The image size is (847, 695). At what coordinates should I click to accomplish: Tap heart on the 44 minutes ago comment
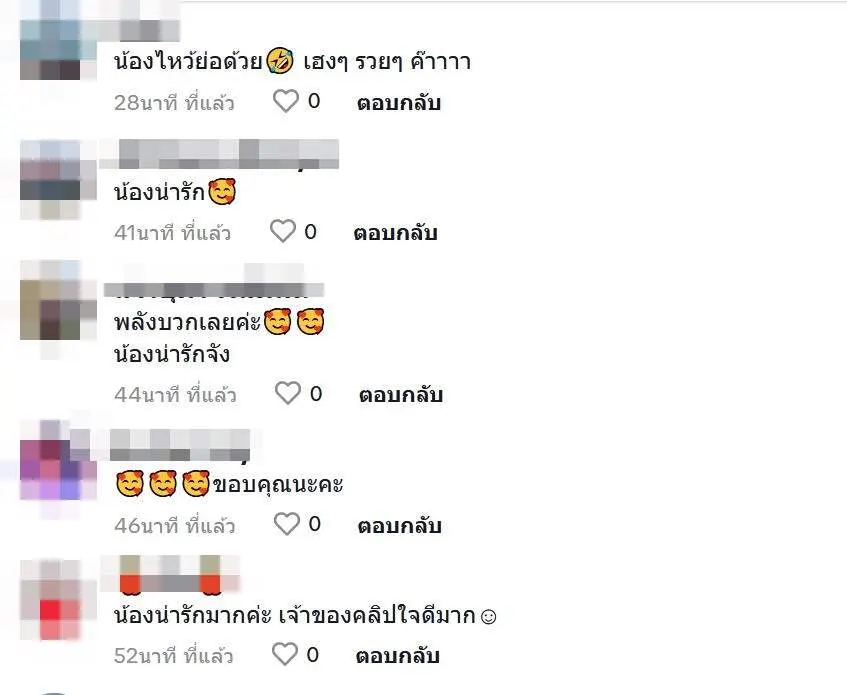coord(287,393)
